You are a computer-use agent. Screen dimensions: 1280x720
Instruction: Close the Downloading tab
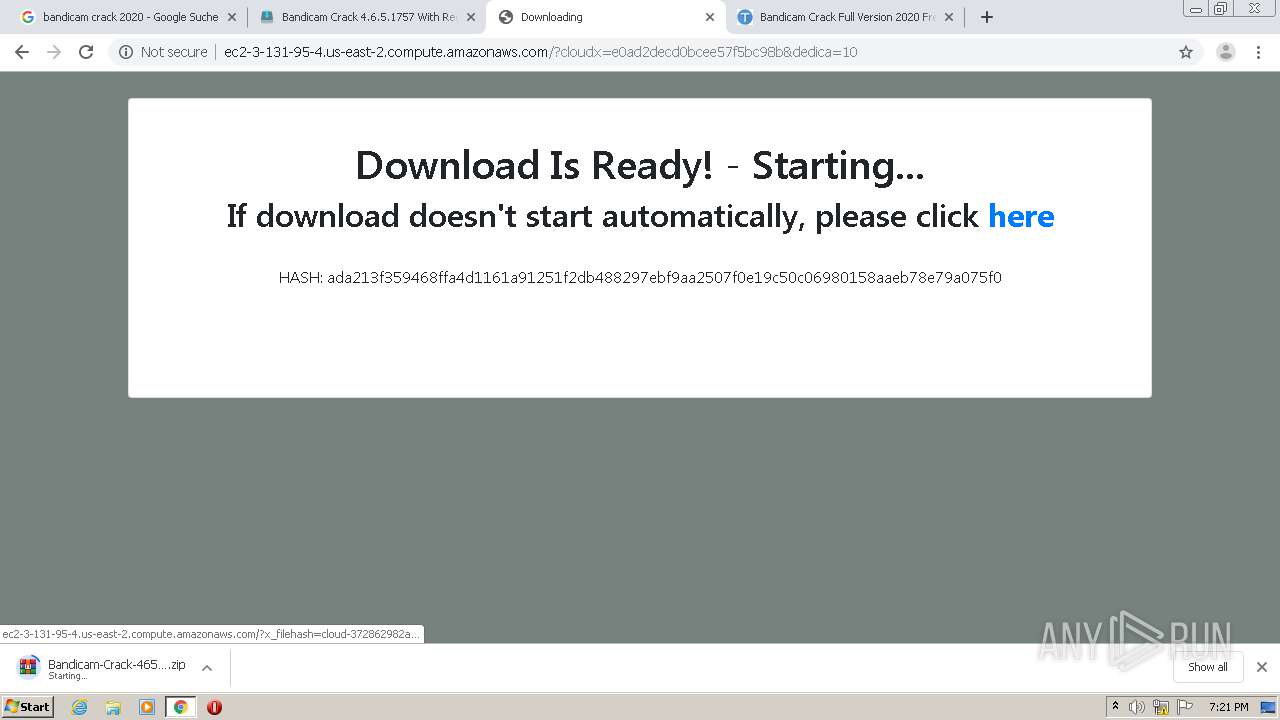[710, 17]
